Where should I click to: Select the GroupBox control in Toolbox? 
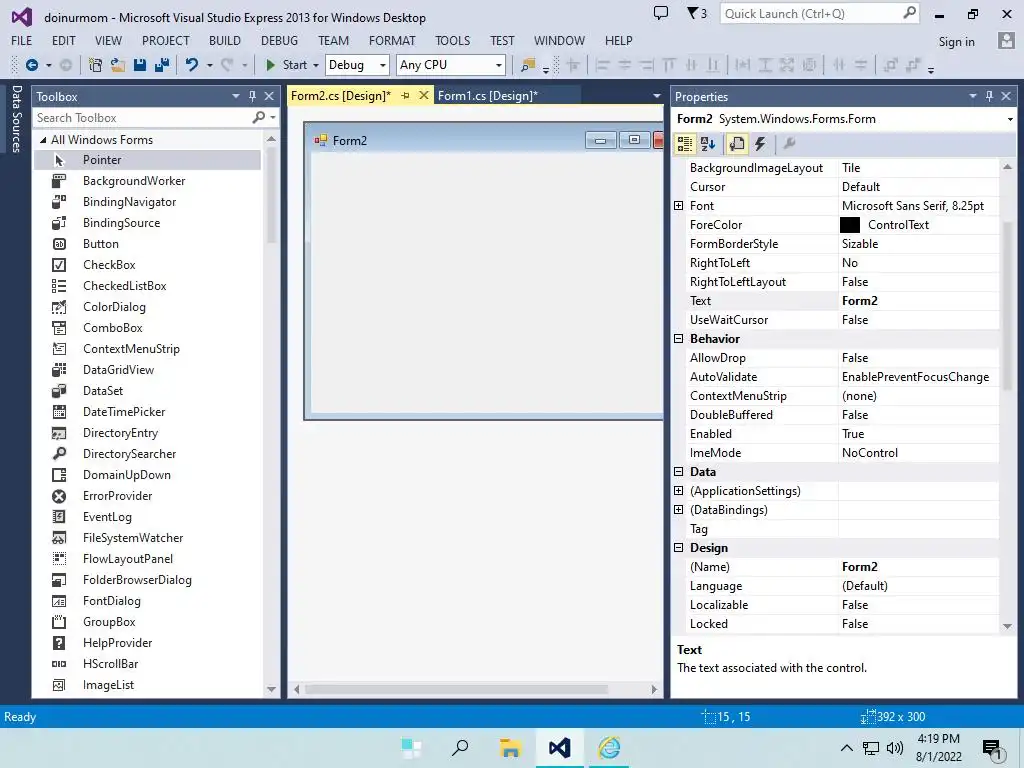pos(148,622)
